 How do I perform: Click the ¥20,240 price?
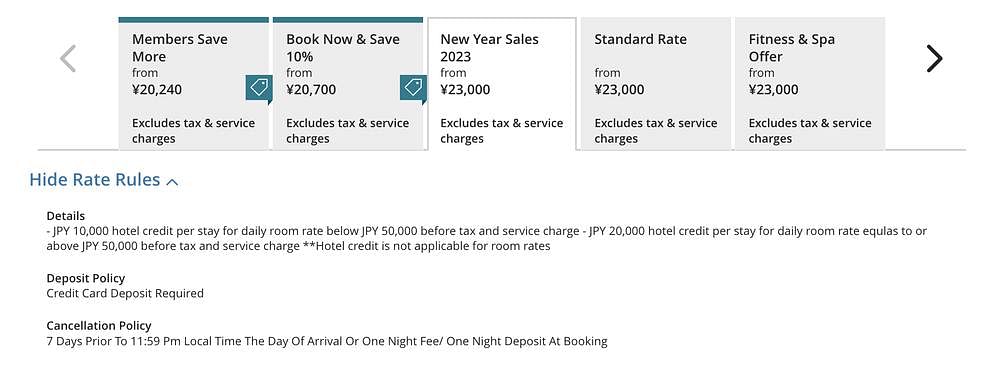(157, 90)
